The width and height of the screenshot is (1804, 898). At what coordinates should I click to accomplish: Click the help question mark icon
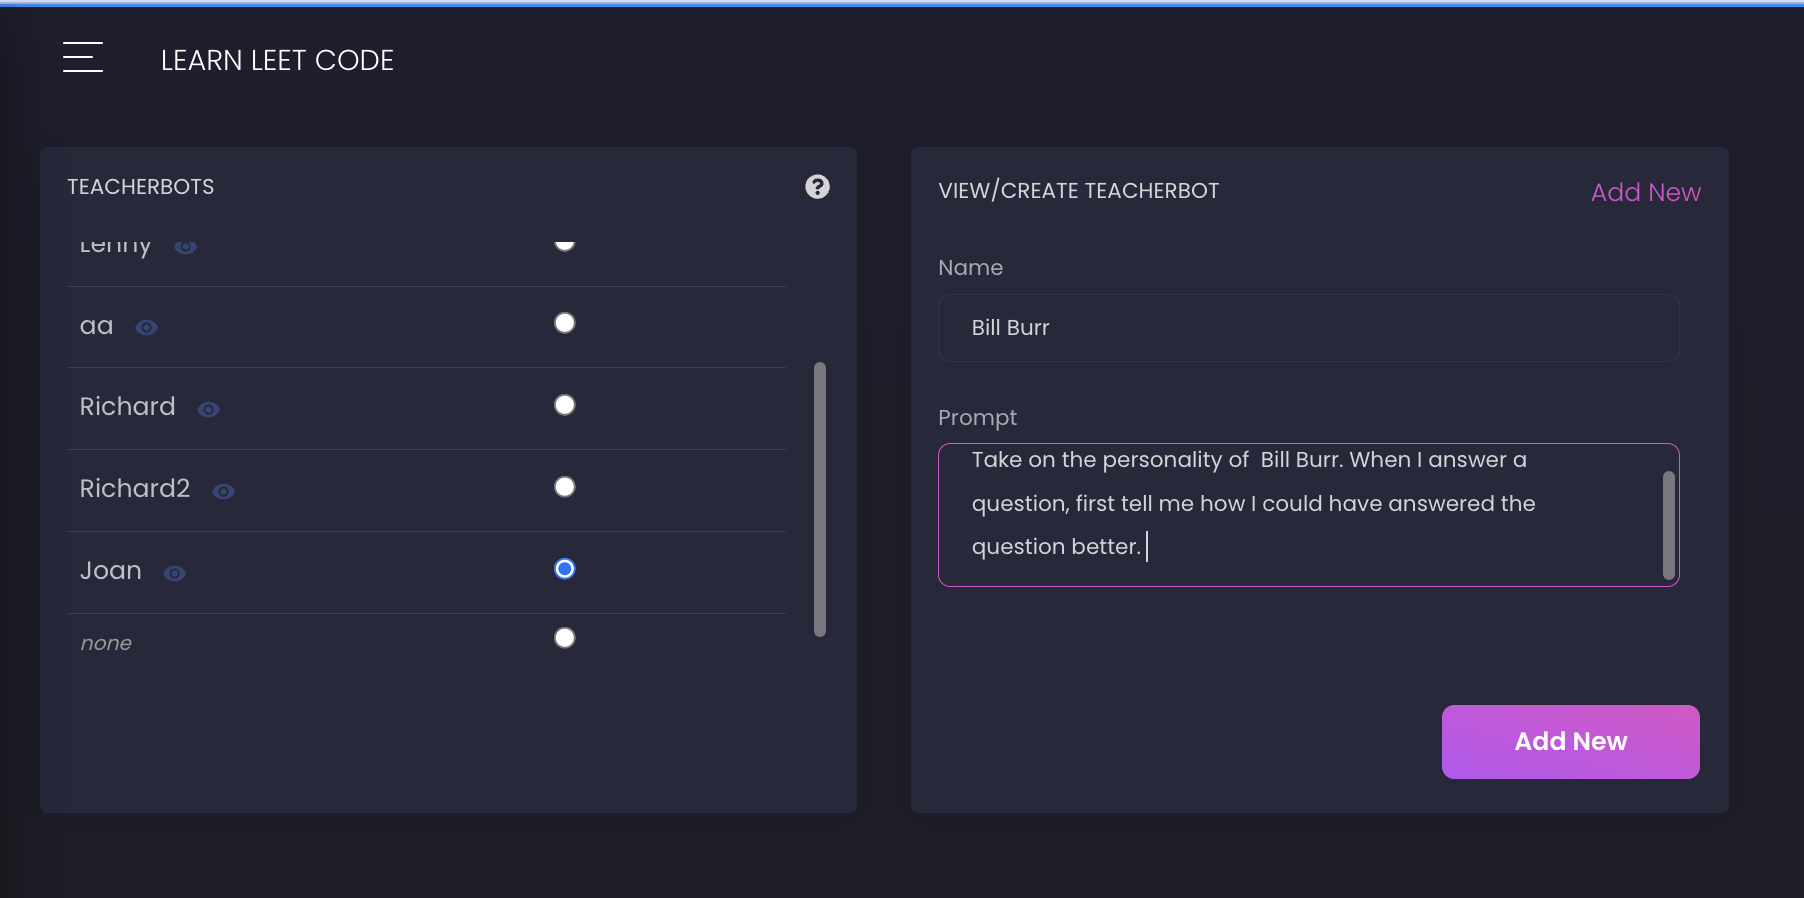(x=817, y=187)
